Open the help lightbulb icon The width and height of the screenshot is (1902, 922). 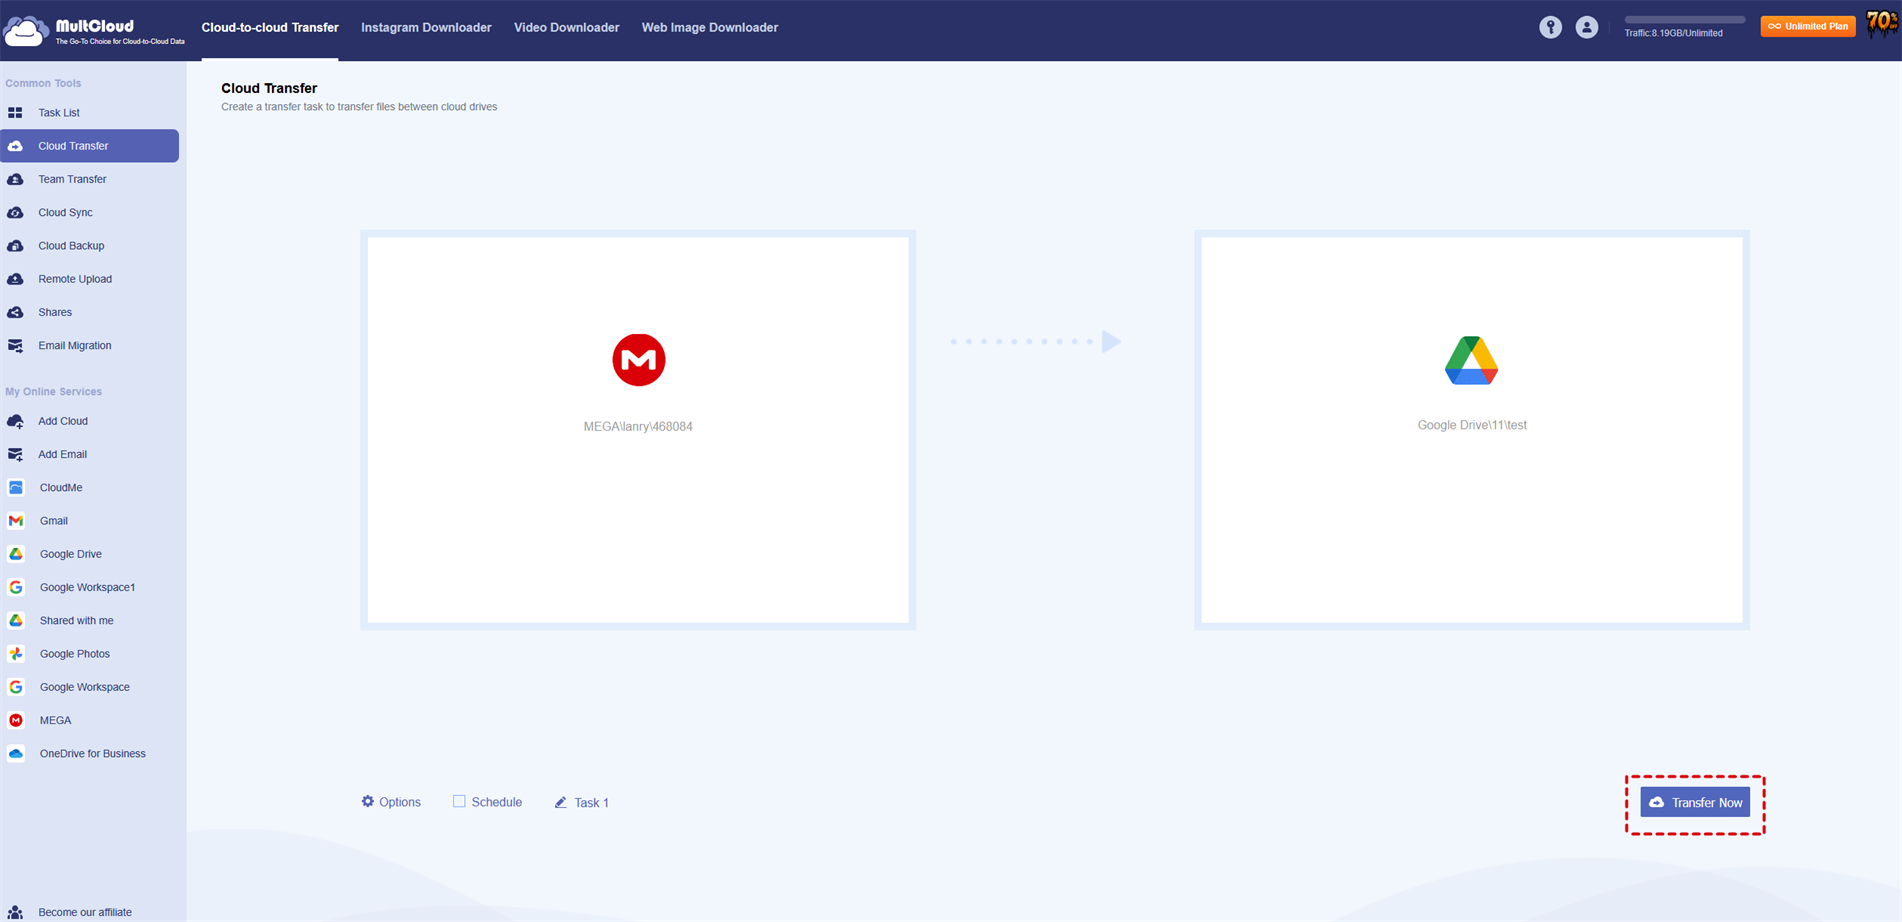pyautogui.click(x=1550, y=28)
